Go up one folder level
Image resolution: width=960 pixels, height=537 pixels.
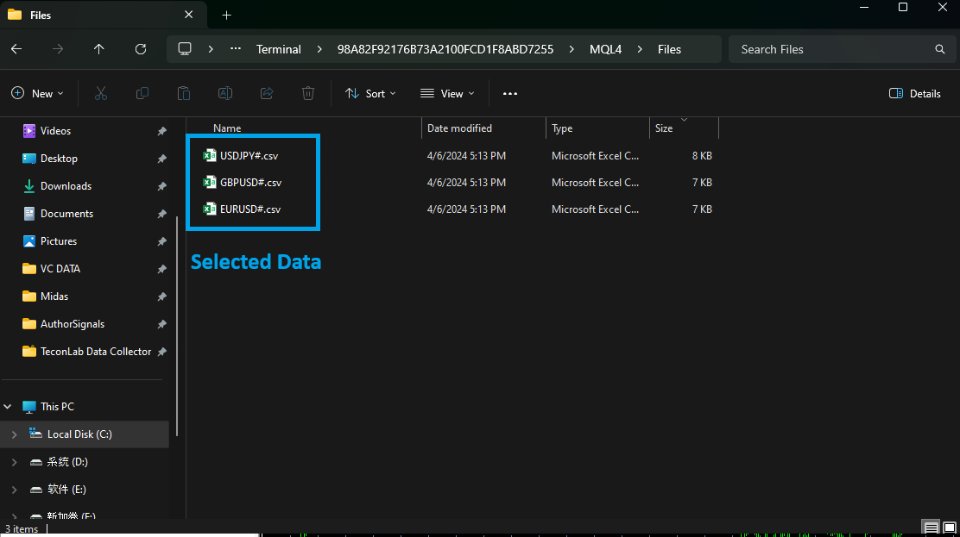(x=99, y=49)
